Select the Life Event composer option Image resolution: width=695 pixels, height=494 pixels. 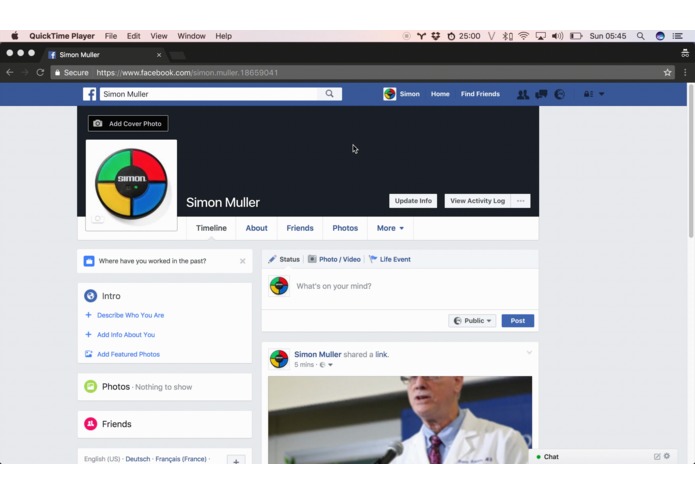tap(390, 259)
